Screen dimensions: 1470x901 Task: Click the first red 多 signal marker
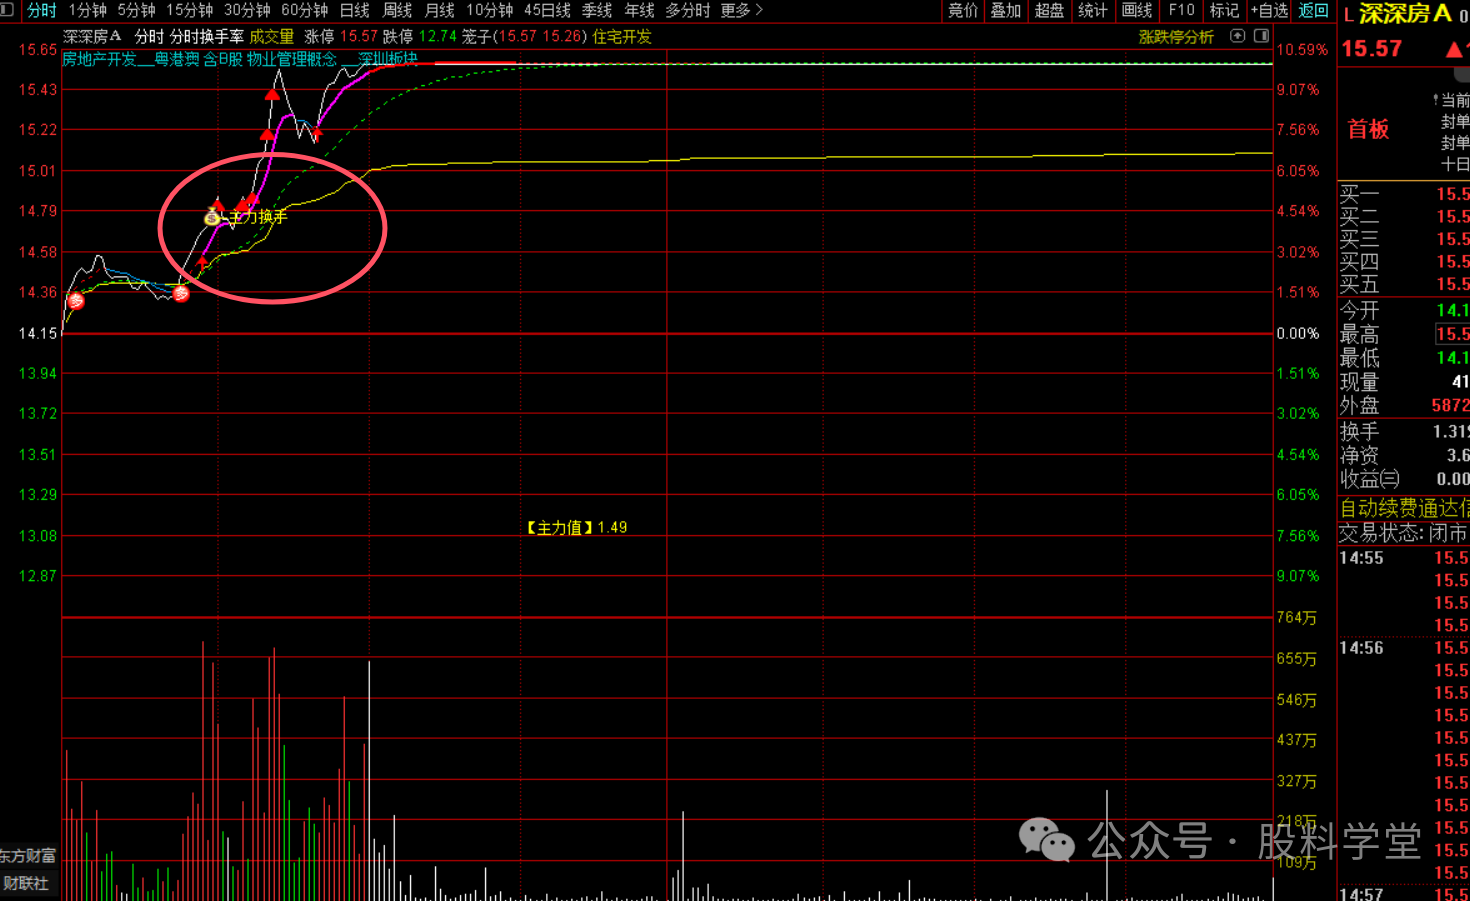pos(76,301)
